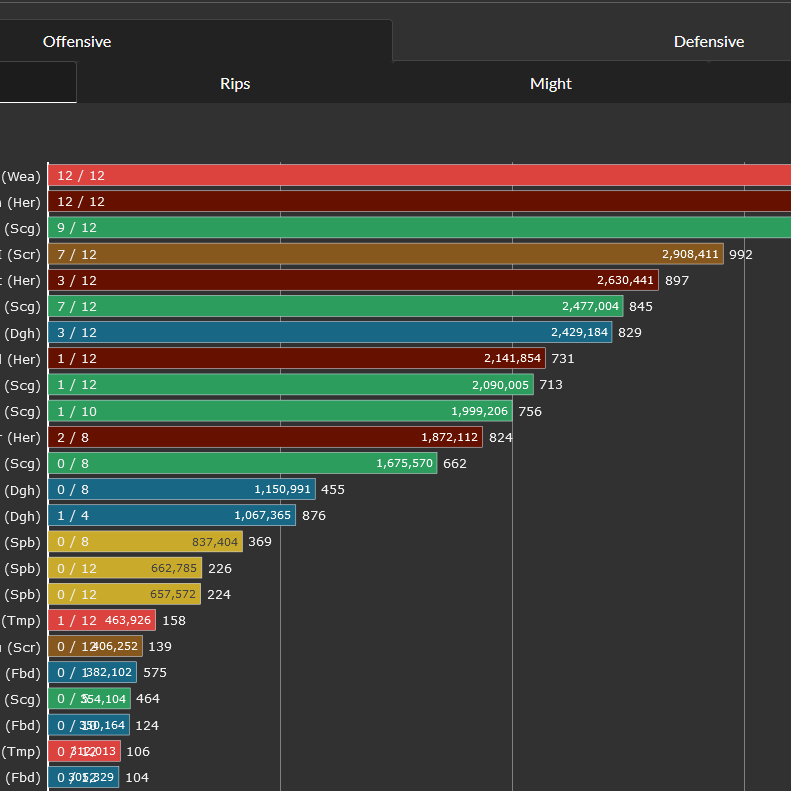The width and height of the screenshot is (791, 791).
Task: Click the green bar labeled 9 / 12
Action: tap(419, 228)
